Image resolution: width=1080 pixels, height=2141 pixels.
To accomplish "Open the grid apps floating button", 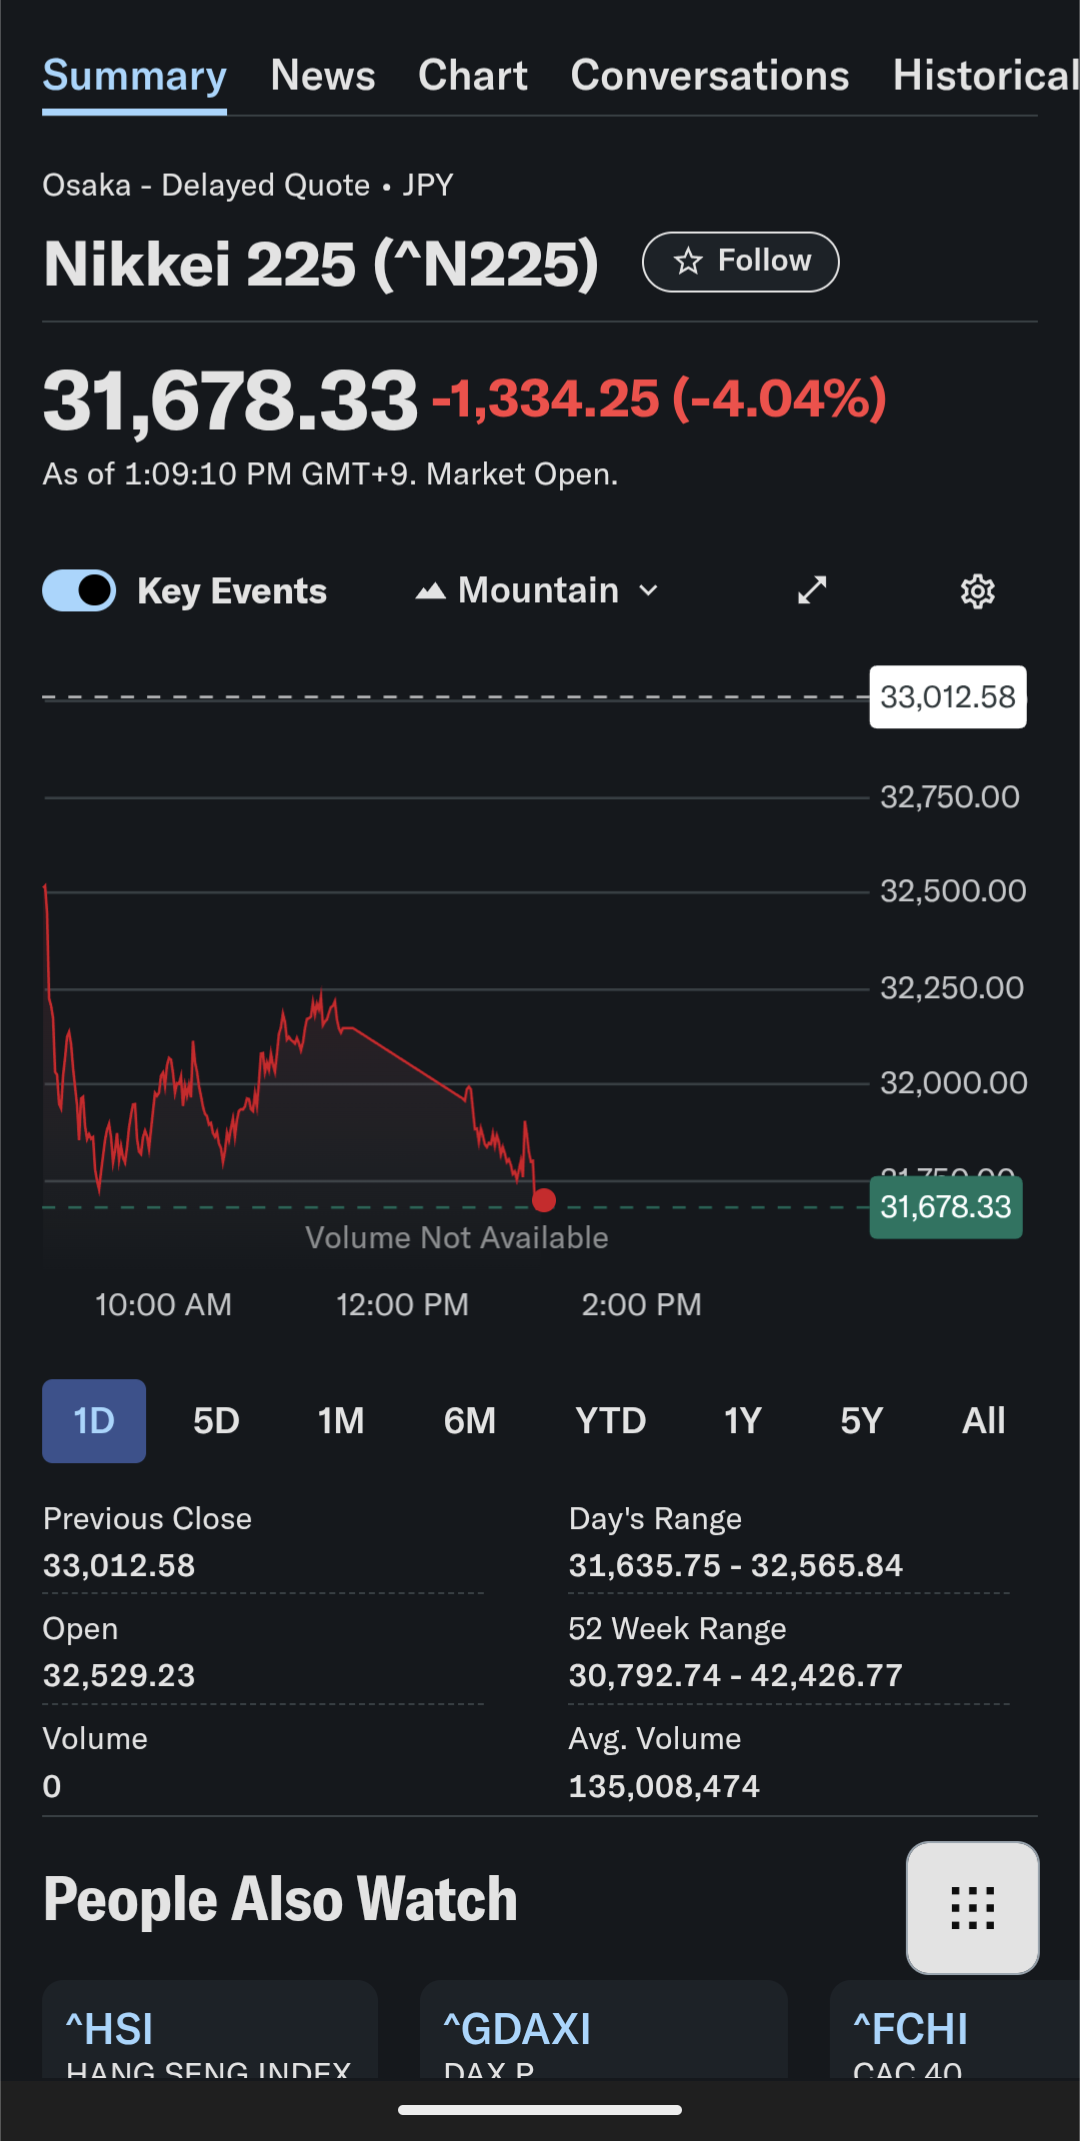I will pyautogui.click(x=972, y=1907).
